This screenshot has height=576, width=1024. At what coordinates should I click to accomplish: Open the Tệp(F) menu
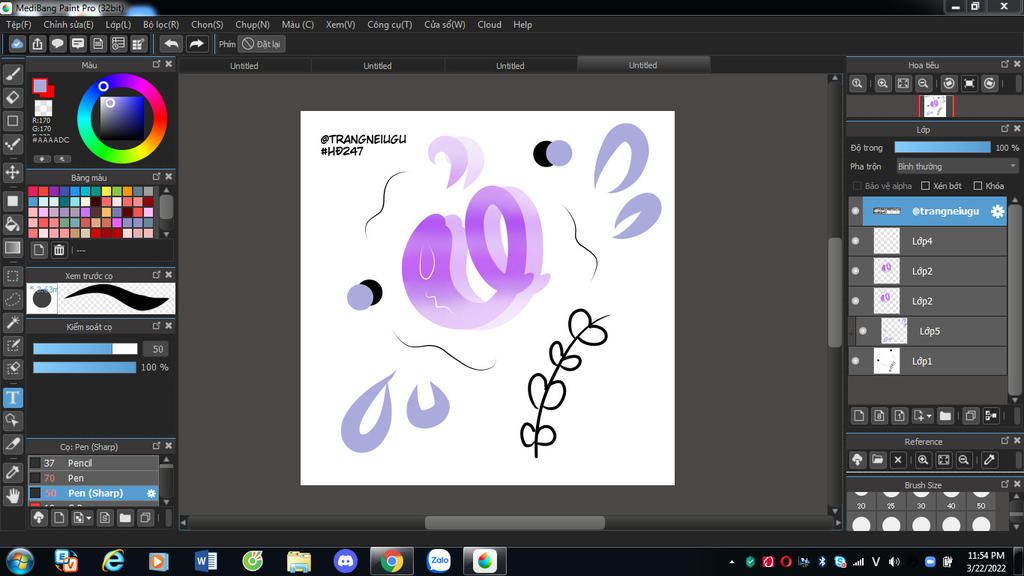click(x=19, y=24)
